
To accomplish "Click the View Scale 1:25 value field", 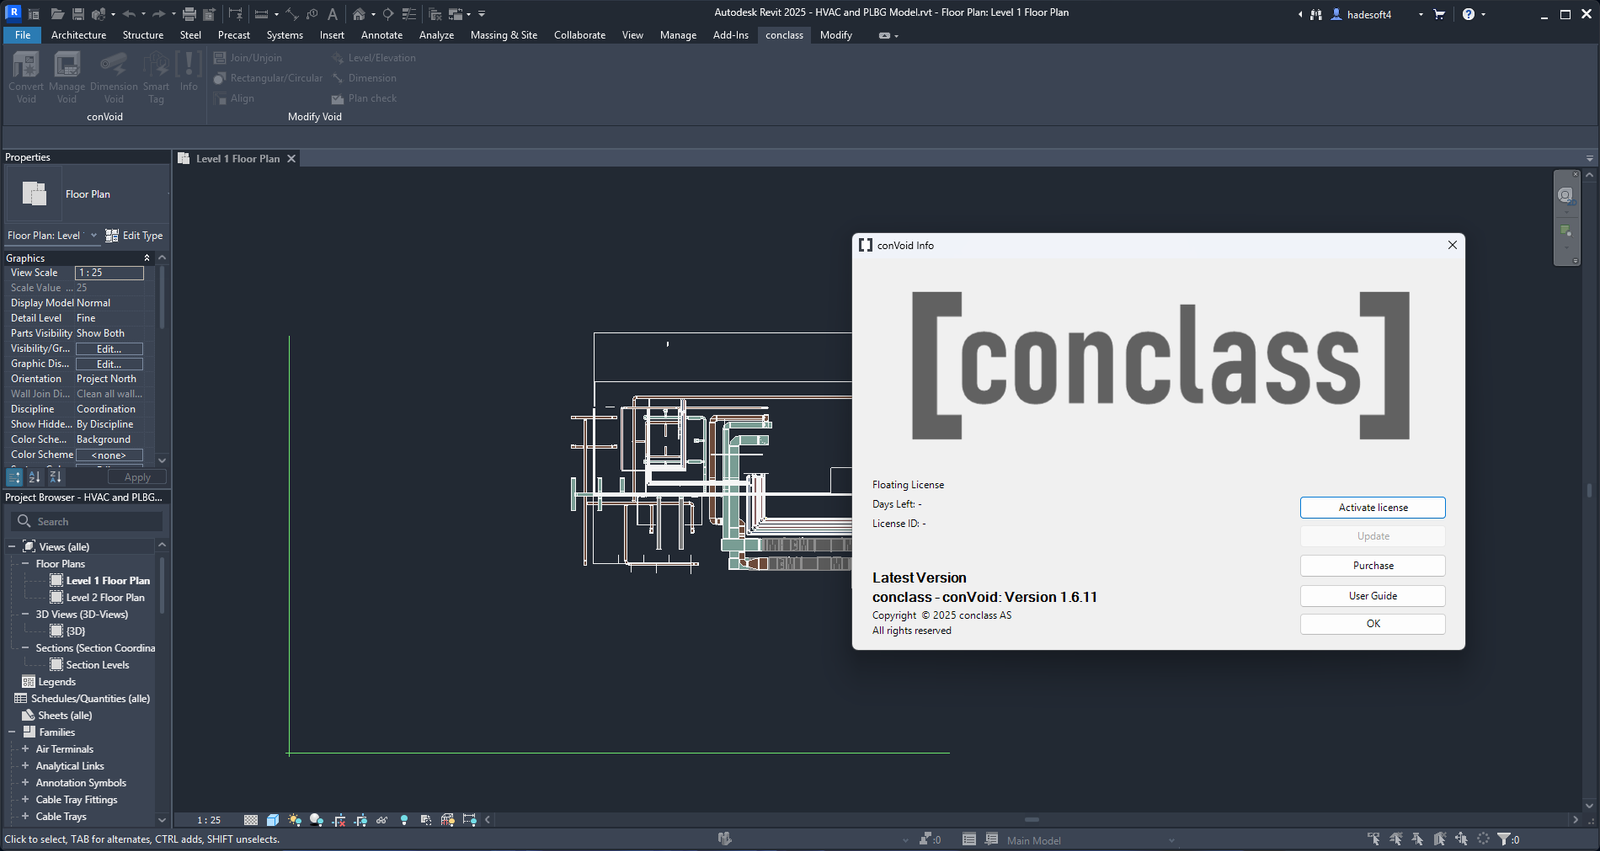I will pyautogui.click(x=110, y=273).
